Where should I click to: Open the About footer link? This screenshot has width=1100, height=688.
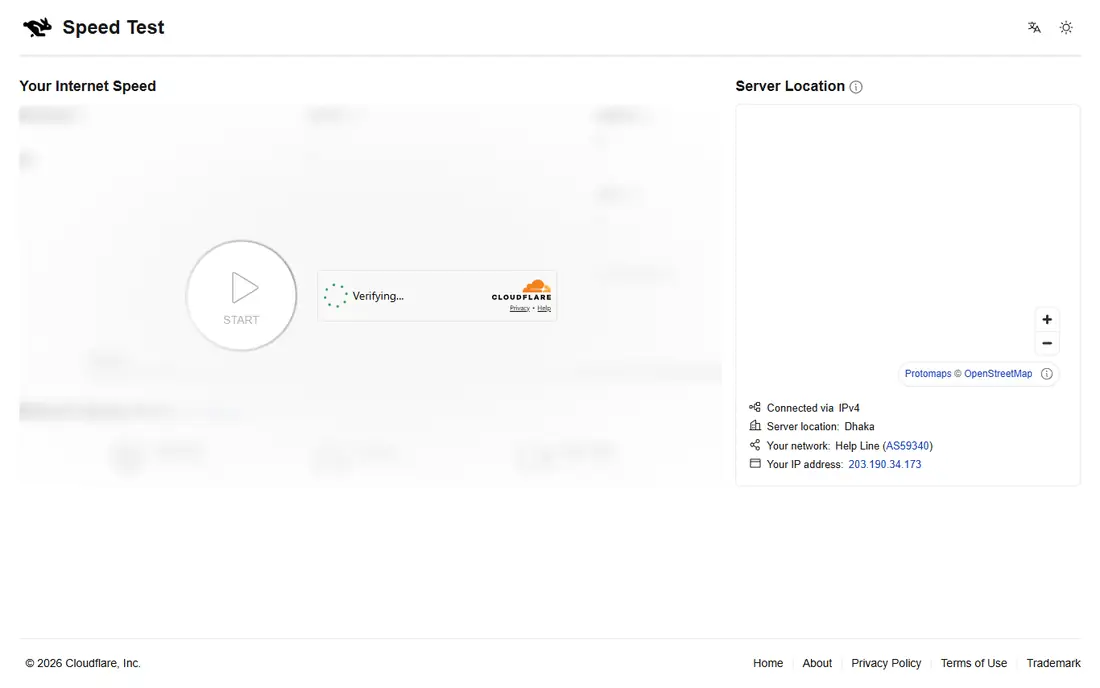[x=817, y=663]
